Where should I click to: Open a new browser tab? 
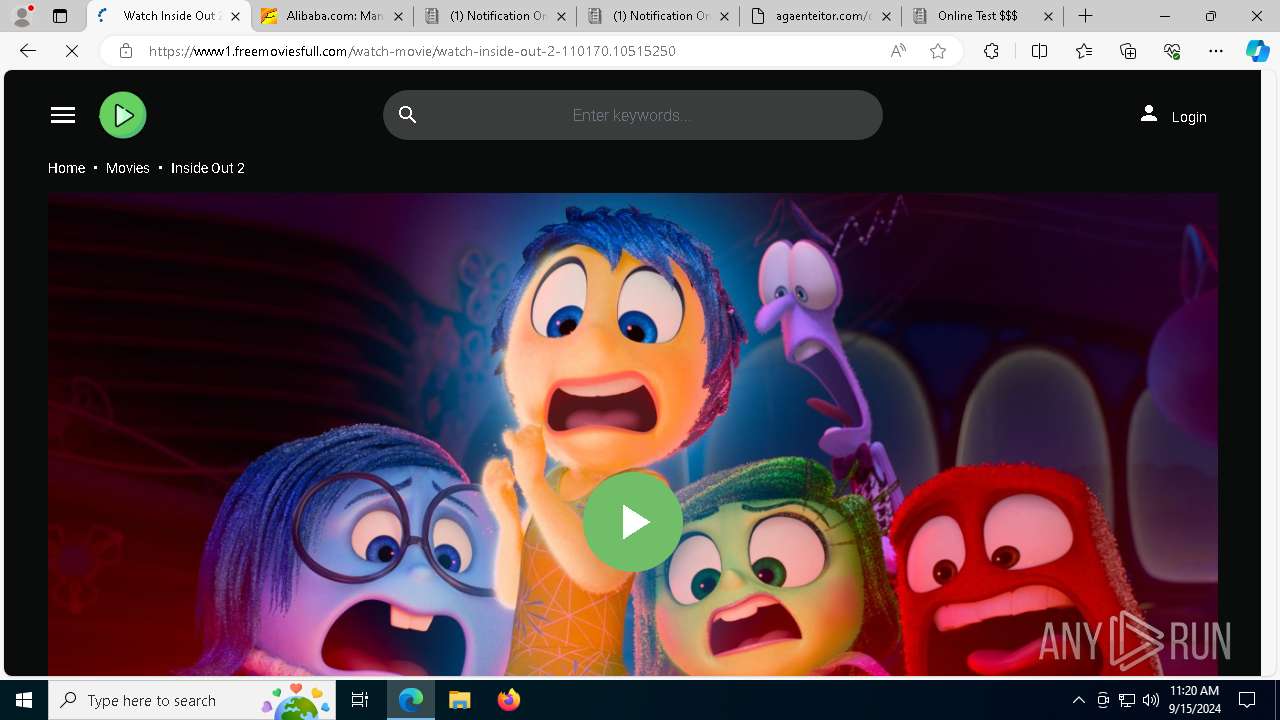tap(1085, 16)
